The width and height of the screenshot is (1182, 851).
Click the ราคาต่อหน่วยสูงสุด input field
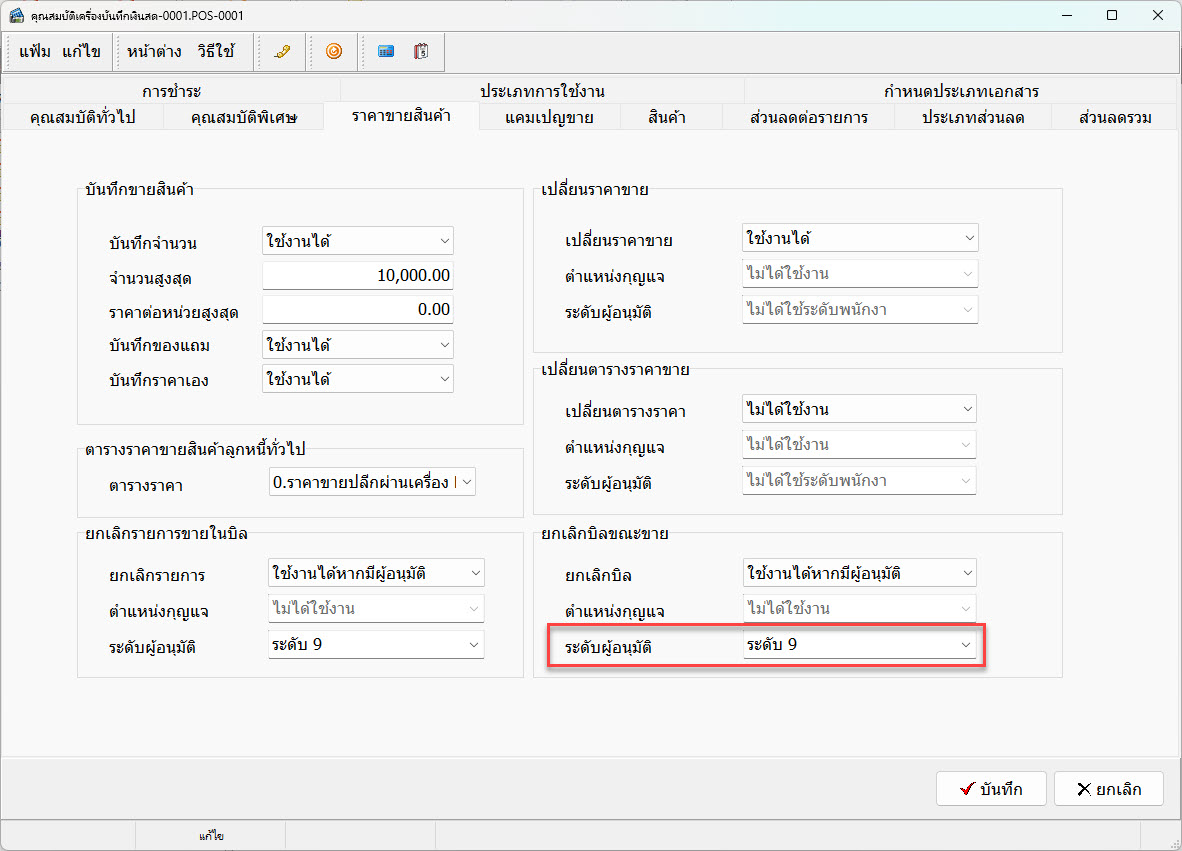click(x=357, y=310)
